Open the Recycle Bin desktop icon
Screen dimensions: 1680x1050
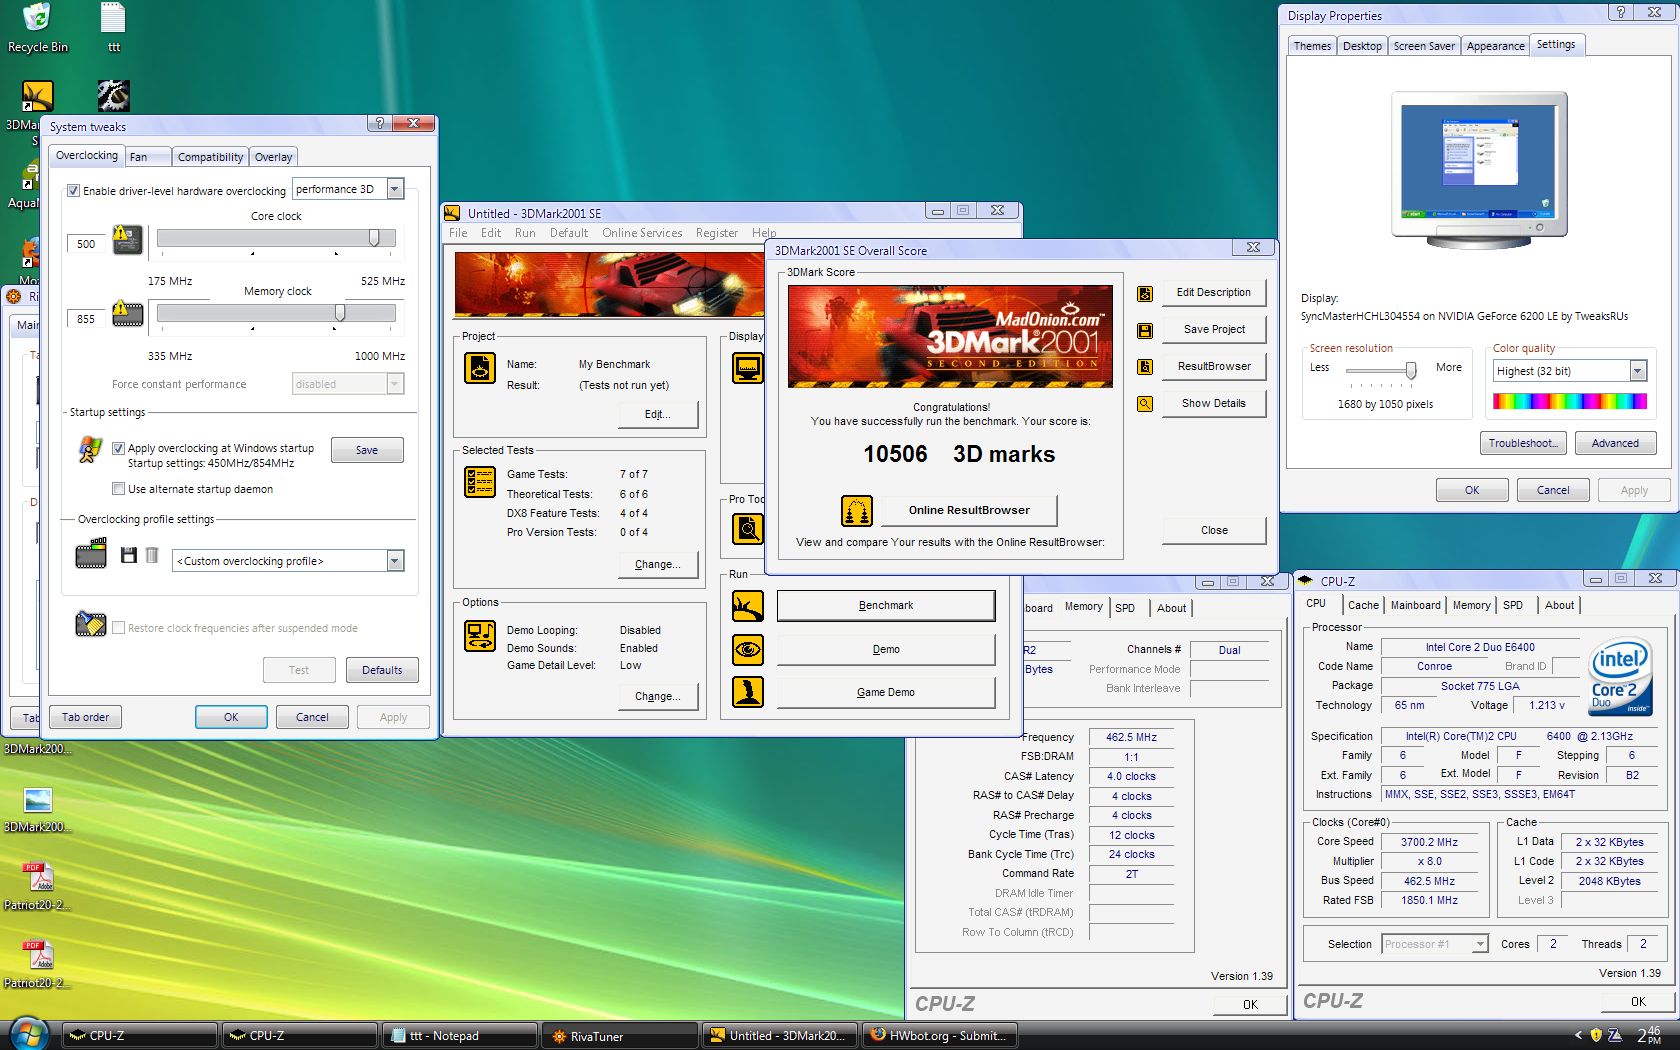(x=37, y=28)
